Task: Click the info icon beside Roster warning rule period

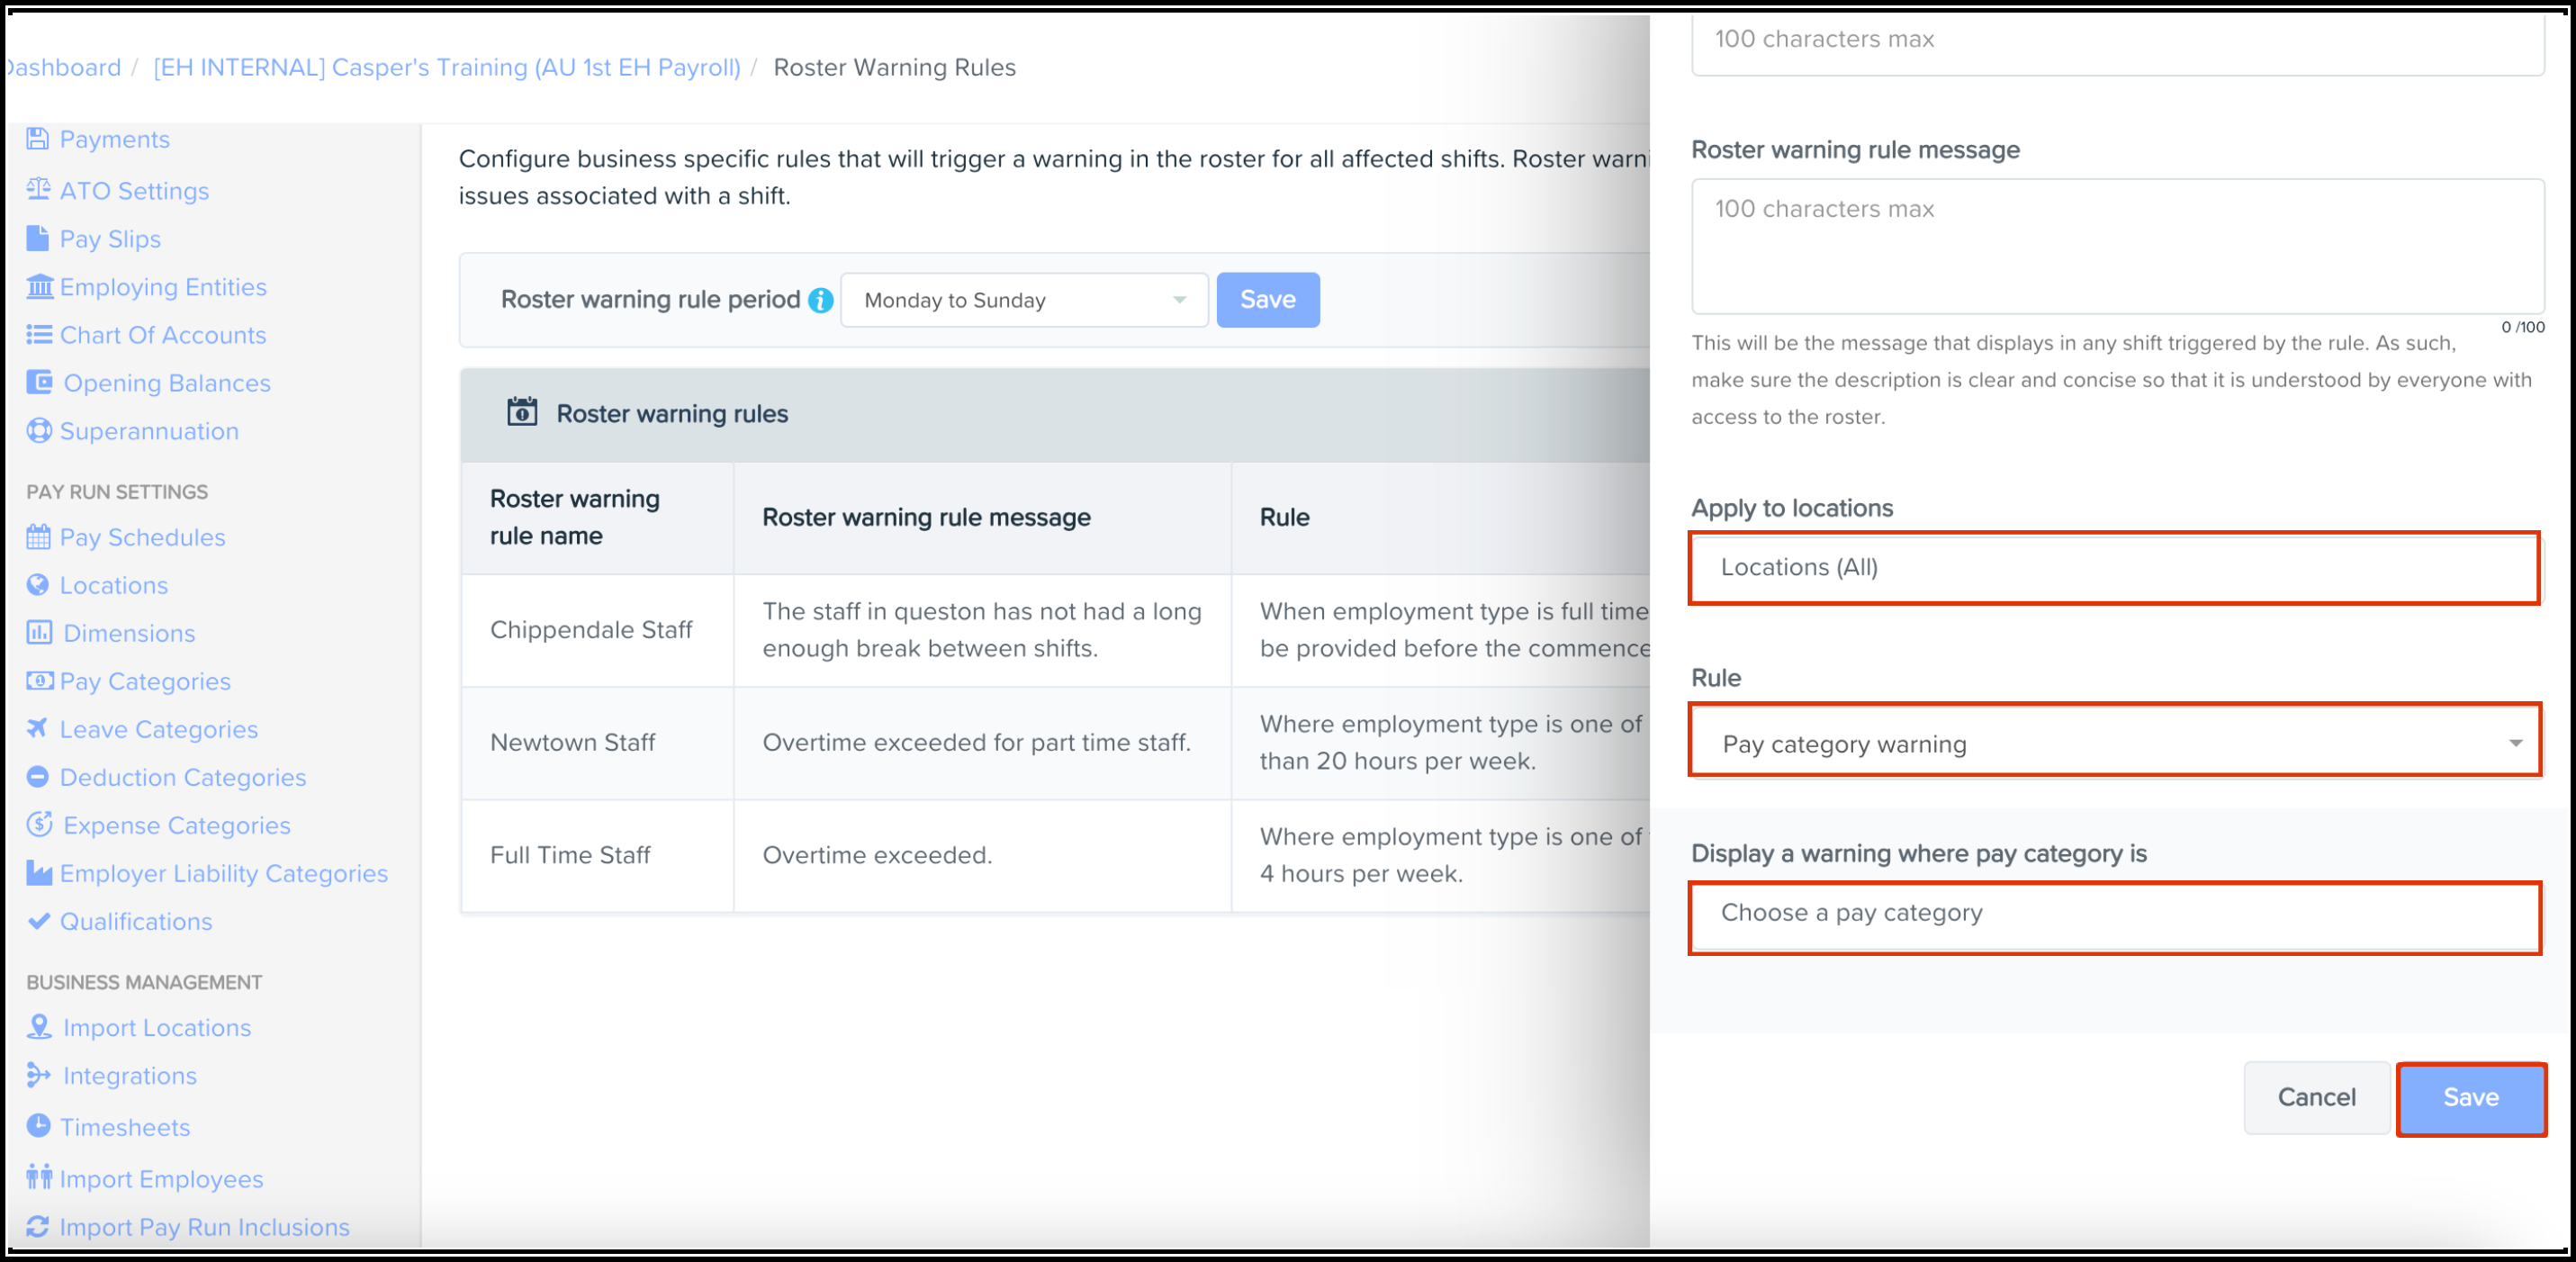Action: [820, 300]
